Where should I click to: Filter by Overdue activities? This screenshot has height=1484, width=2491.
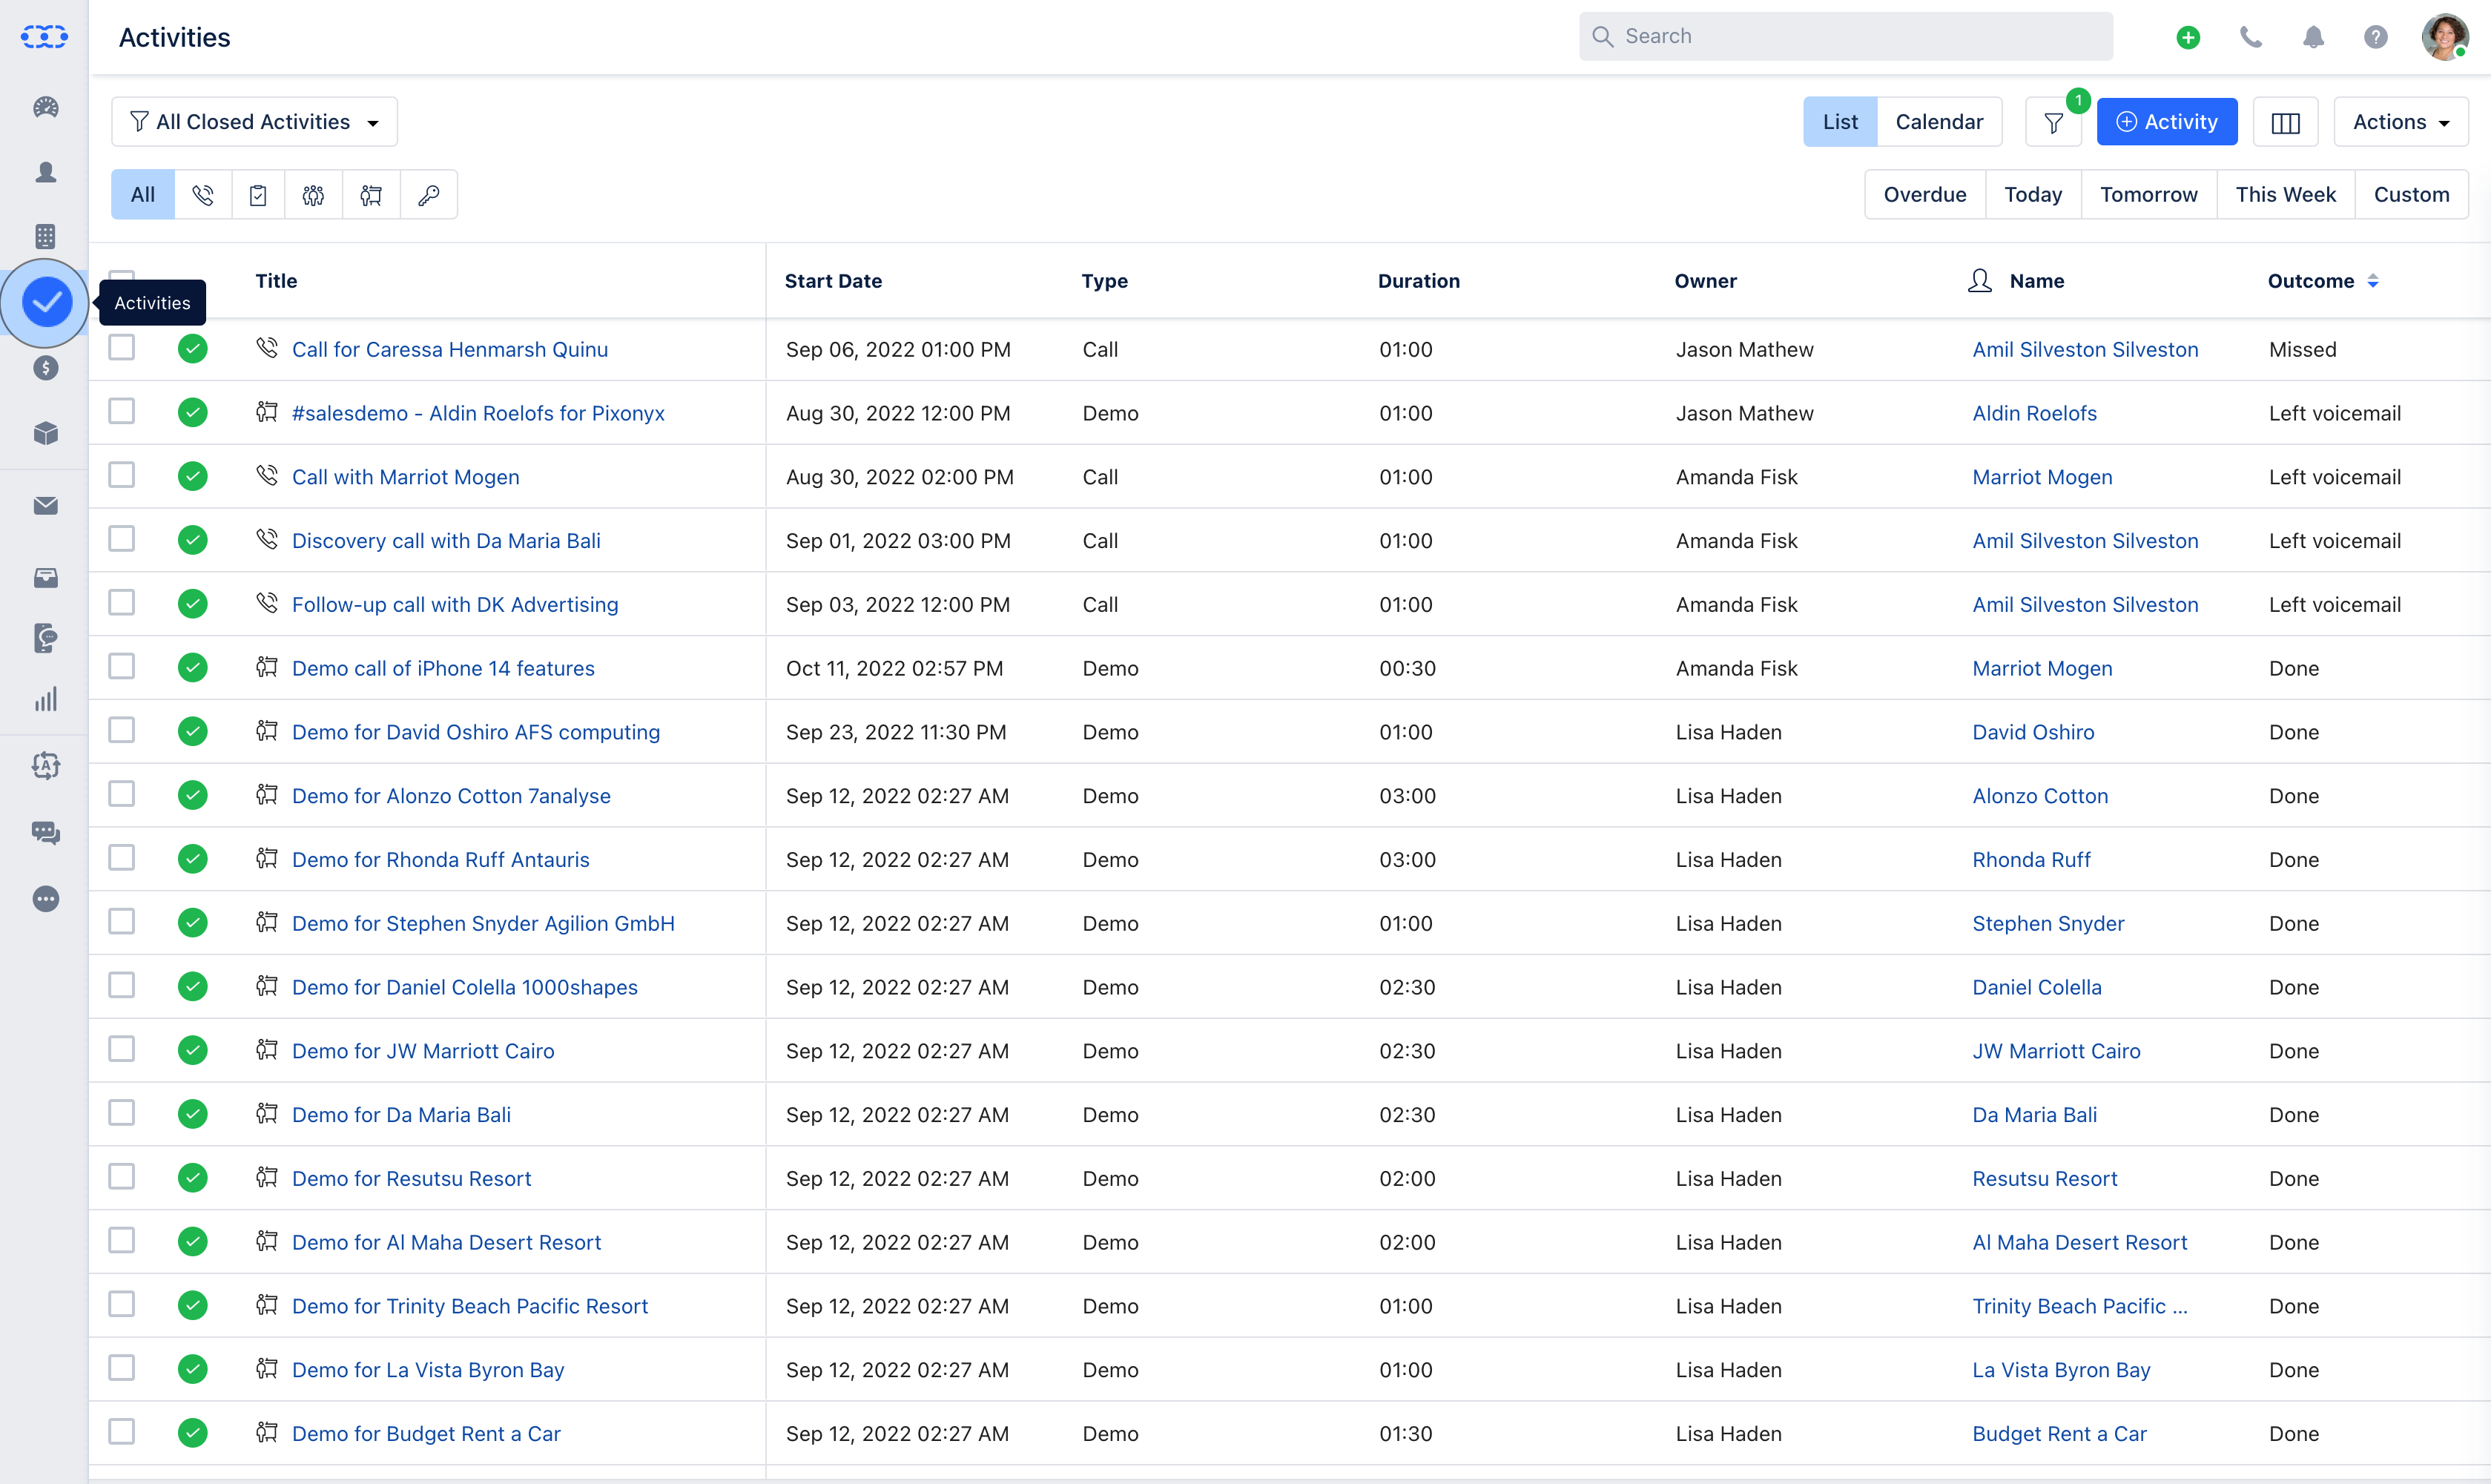click(1925, 195)
